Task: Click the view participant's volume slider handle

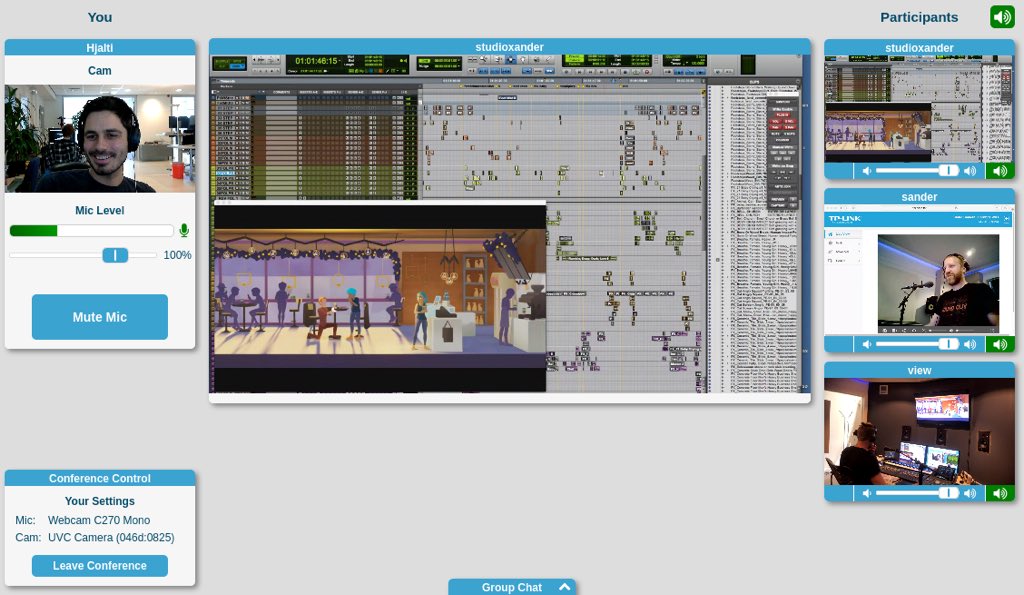Action: pyautogui.click(x=948, y=492)
